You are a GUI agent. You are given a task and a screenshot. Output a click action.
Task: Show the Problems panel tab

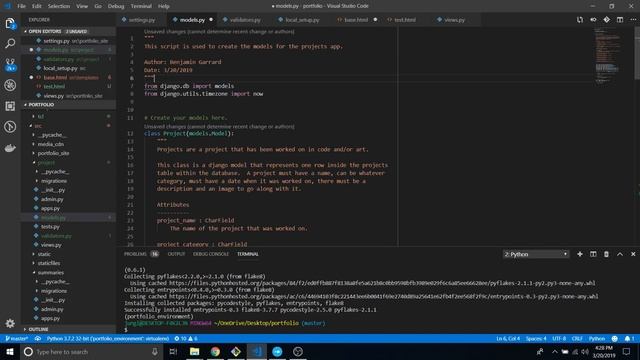[141, 254]
